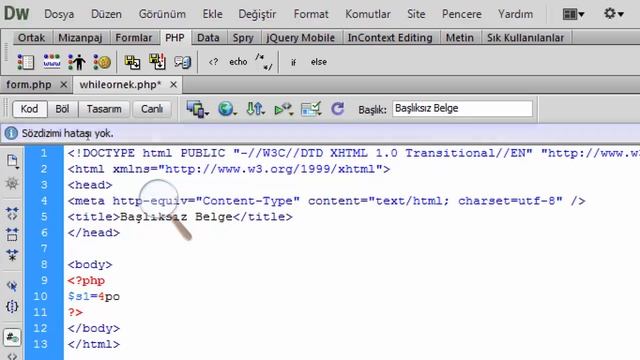
Task: Click the Başlık title input field
Action: tap(462, 109)
